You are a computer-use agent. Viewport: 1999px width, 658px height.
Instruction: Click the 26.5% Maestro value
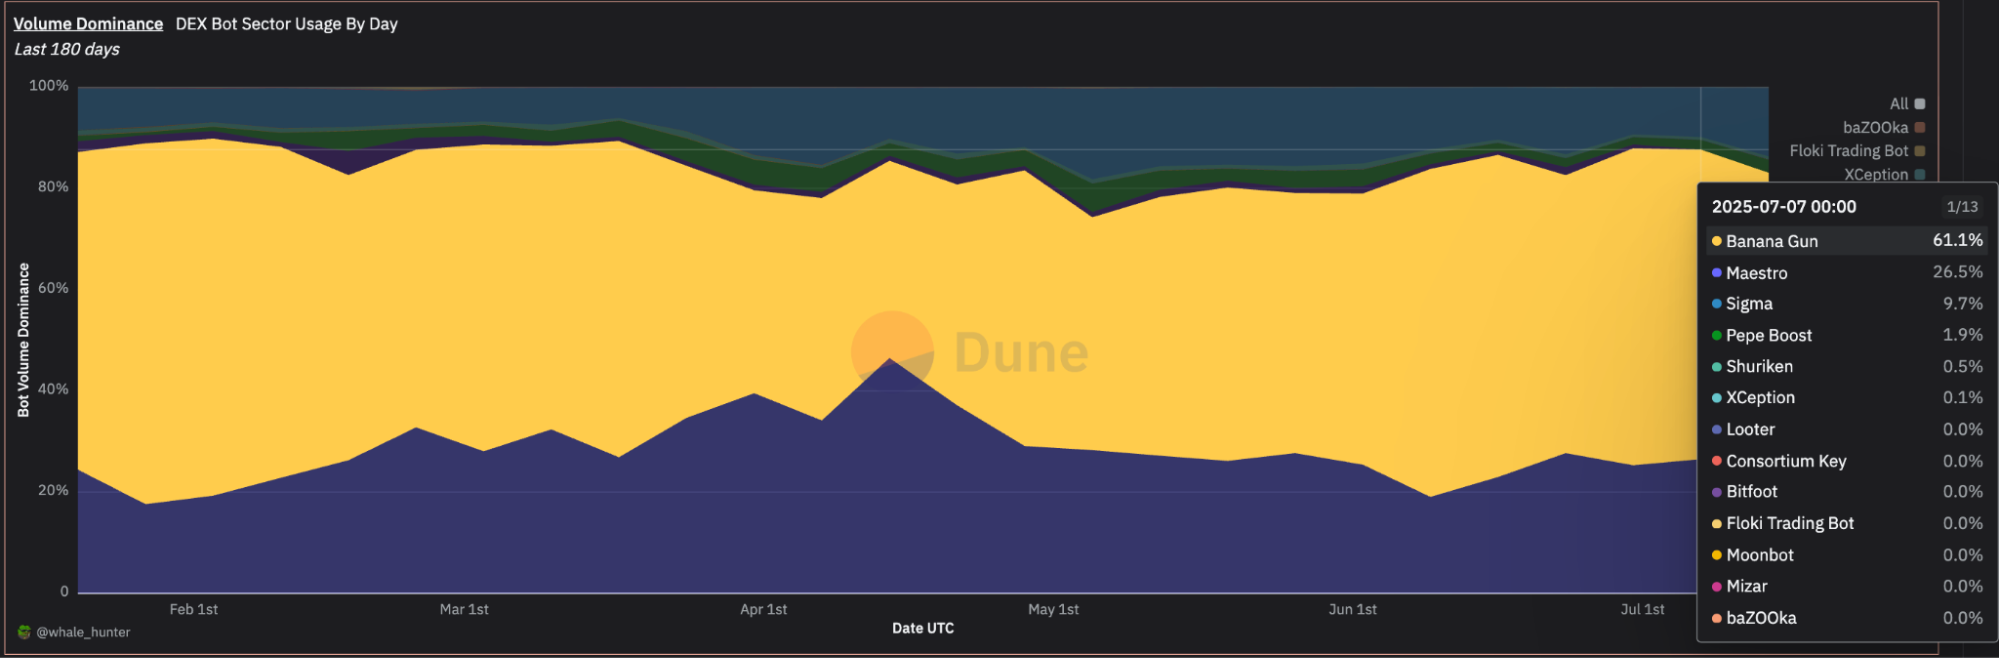pyautogui.click(x=1958, y=272)
